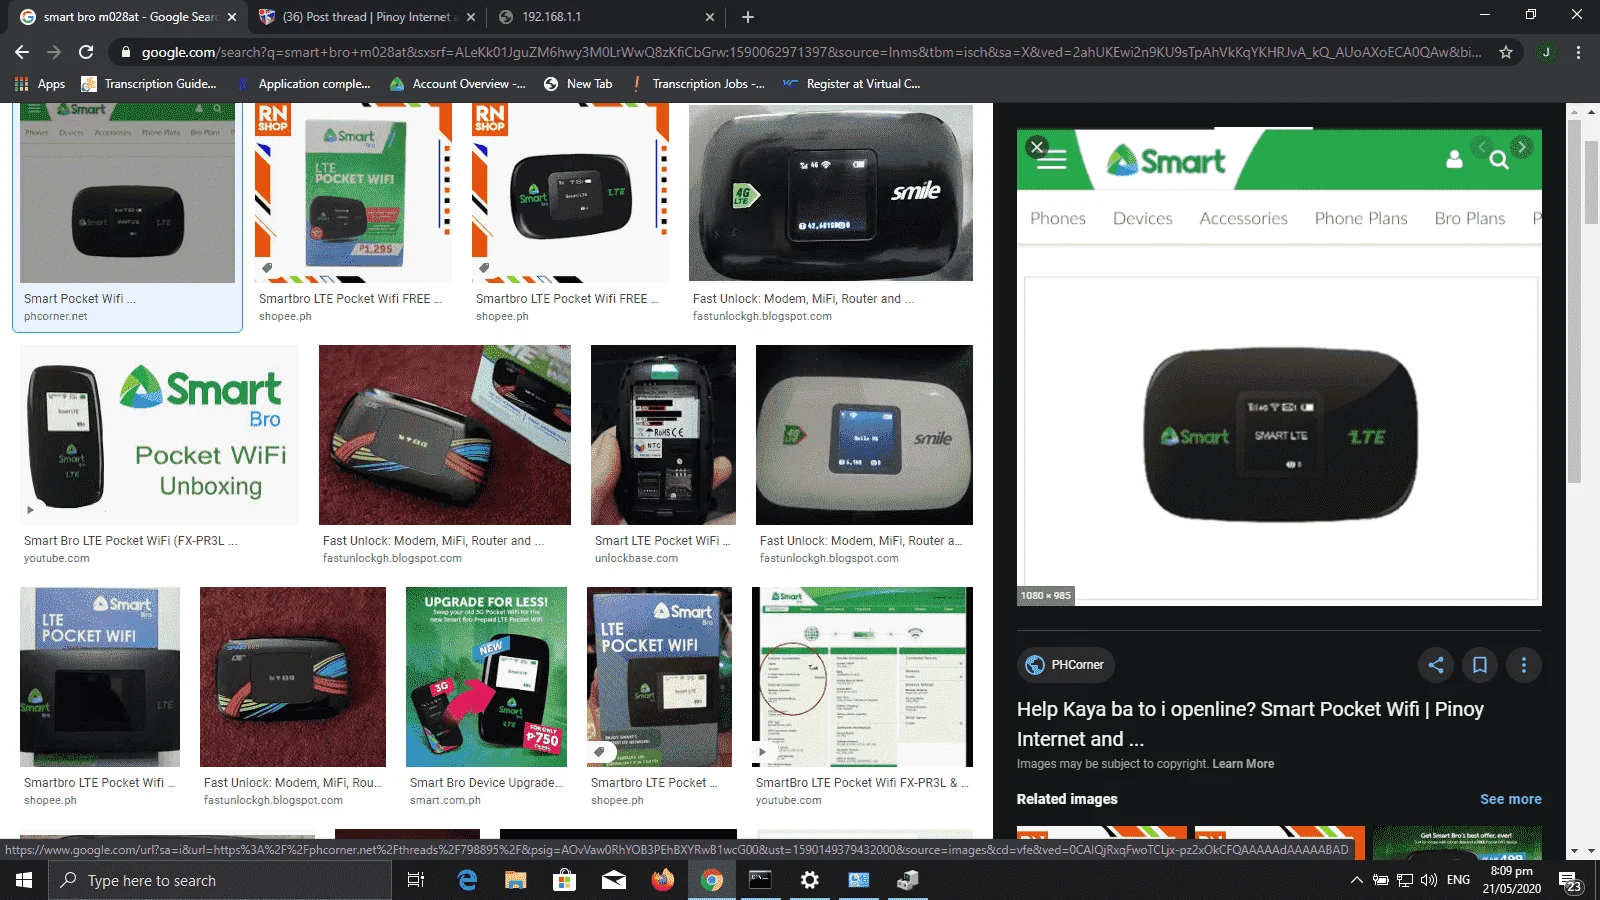Click the Learn More copyright link
The image size is (1600, 900).
[x=1243, y=764]
